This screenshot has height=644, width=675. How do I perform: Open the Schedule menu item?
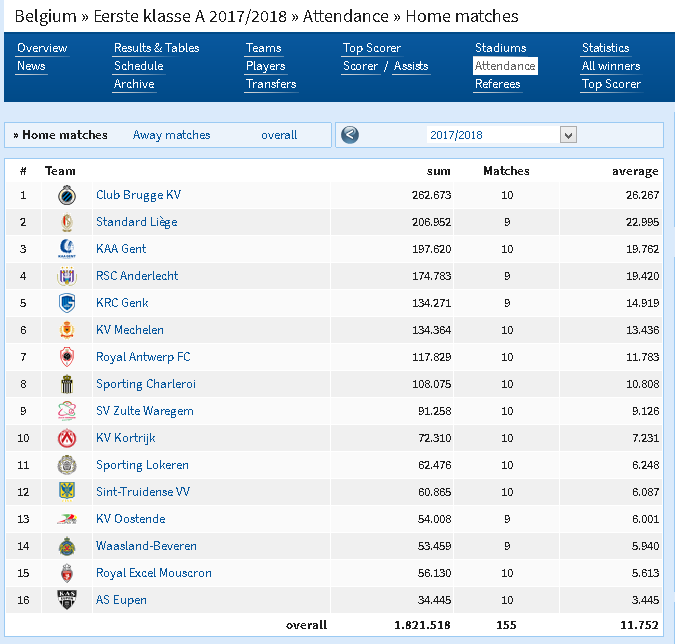[139, 66]
